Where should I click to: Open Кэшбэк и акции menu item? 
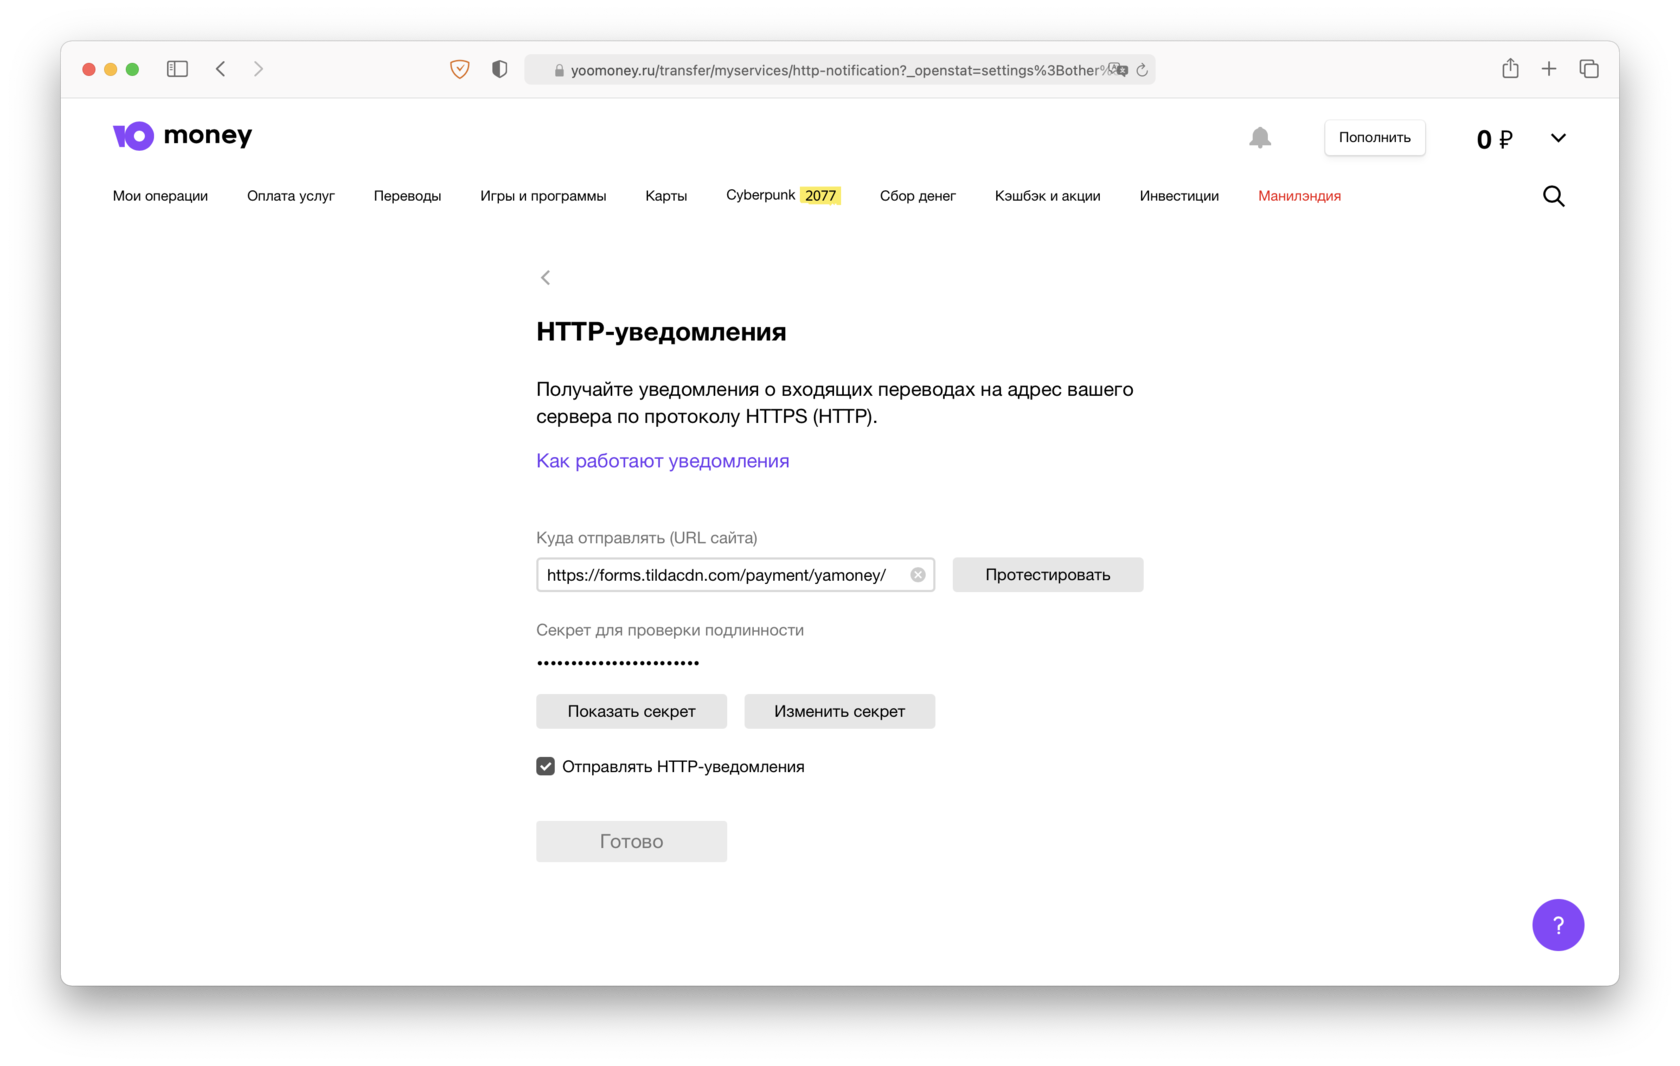pos(1048,196)
